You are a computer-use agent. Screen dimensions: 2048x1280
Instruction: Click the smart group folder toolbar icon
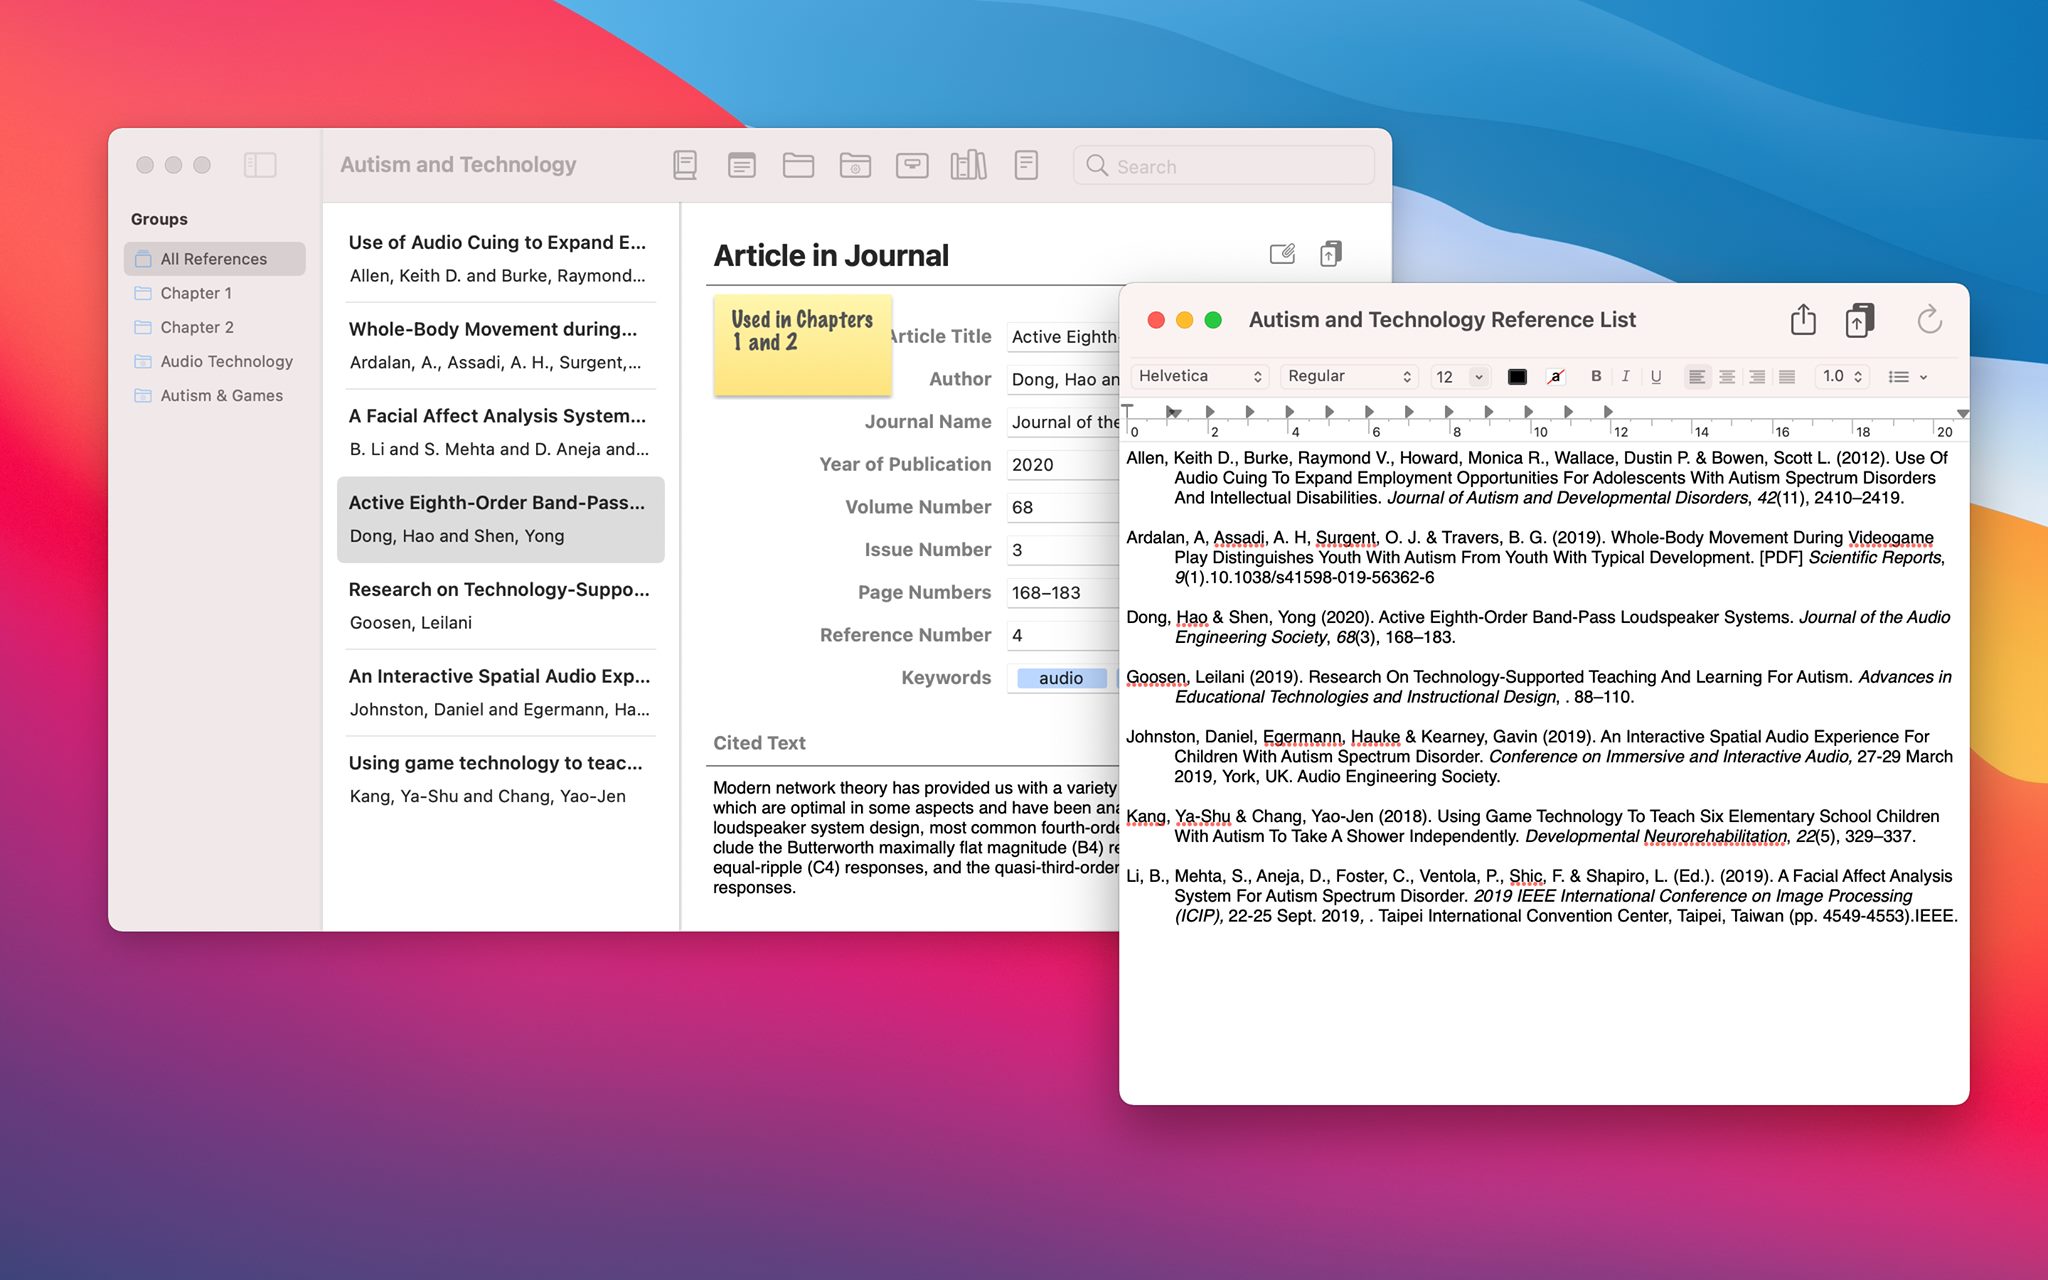point(855,165)
